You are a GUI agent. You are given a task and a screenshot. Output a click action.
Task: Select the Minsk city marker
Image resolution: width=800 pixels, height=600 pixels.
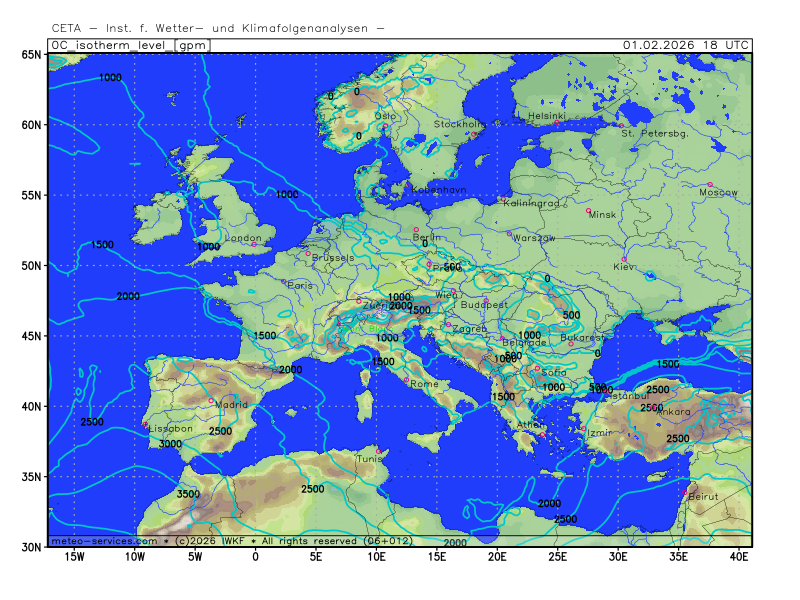tap(588, 210)
